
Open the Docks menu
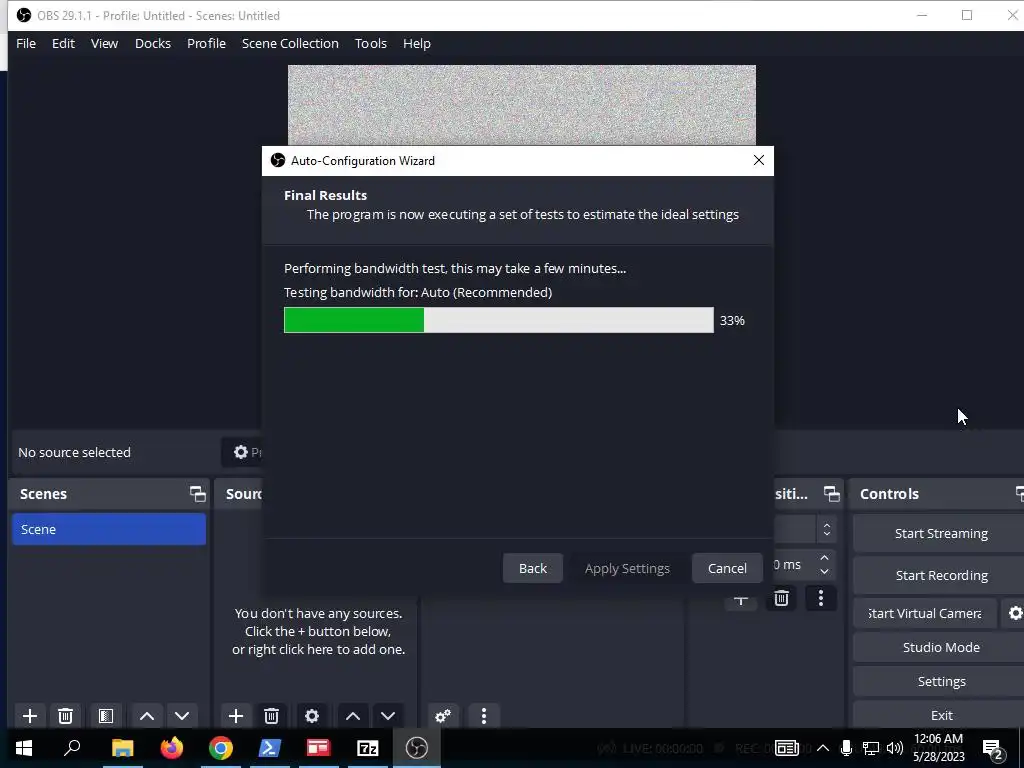153,43
